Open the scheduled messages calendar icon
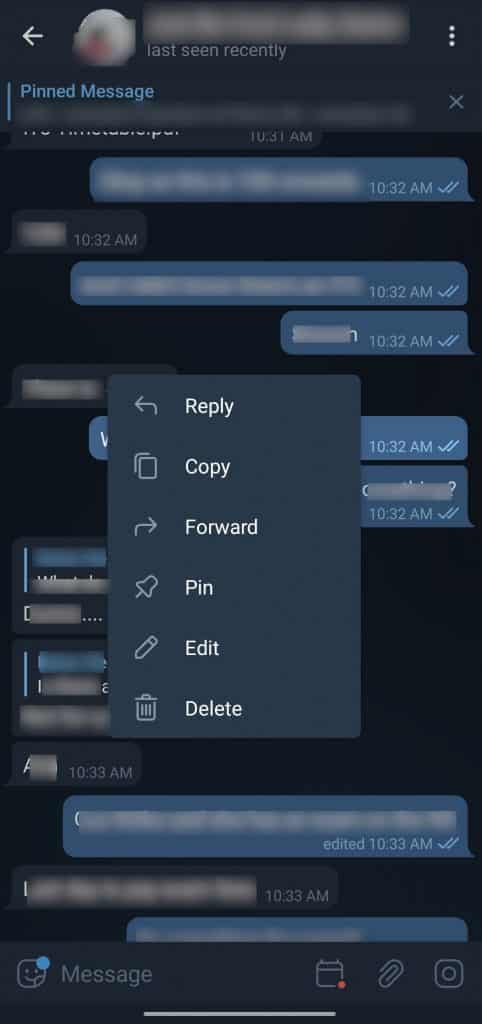The height and width of the screenshot is (1024, 482). 330,974
